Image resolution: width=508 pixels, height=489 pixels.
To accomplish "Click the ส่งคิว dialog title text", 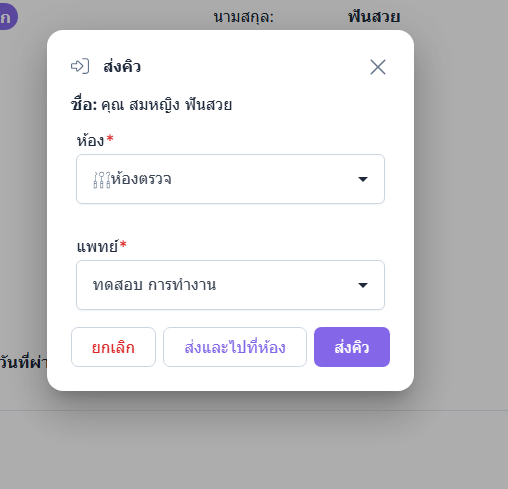I will pyautogui.click(x=122, y=66).
